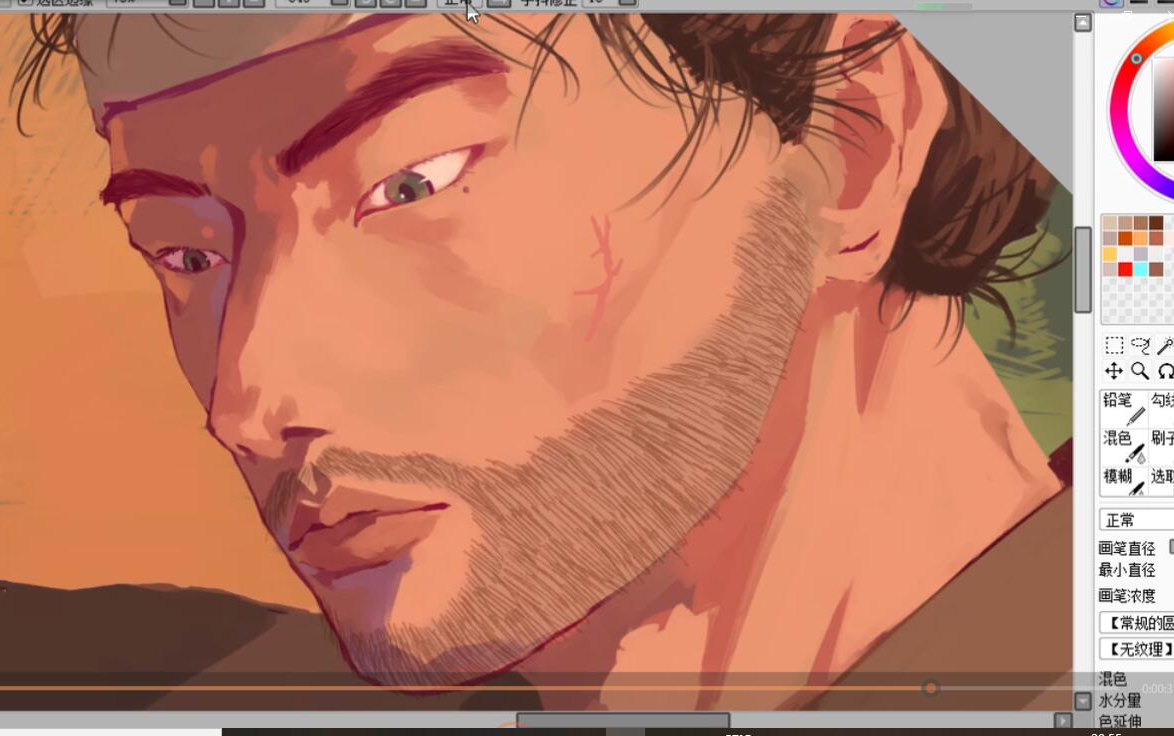Select the magic wand tool
The width and height of the screenshot is (1174, 736).
coord(1165,345)
